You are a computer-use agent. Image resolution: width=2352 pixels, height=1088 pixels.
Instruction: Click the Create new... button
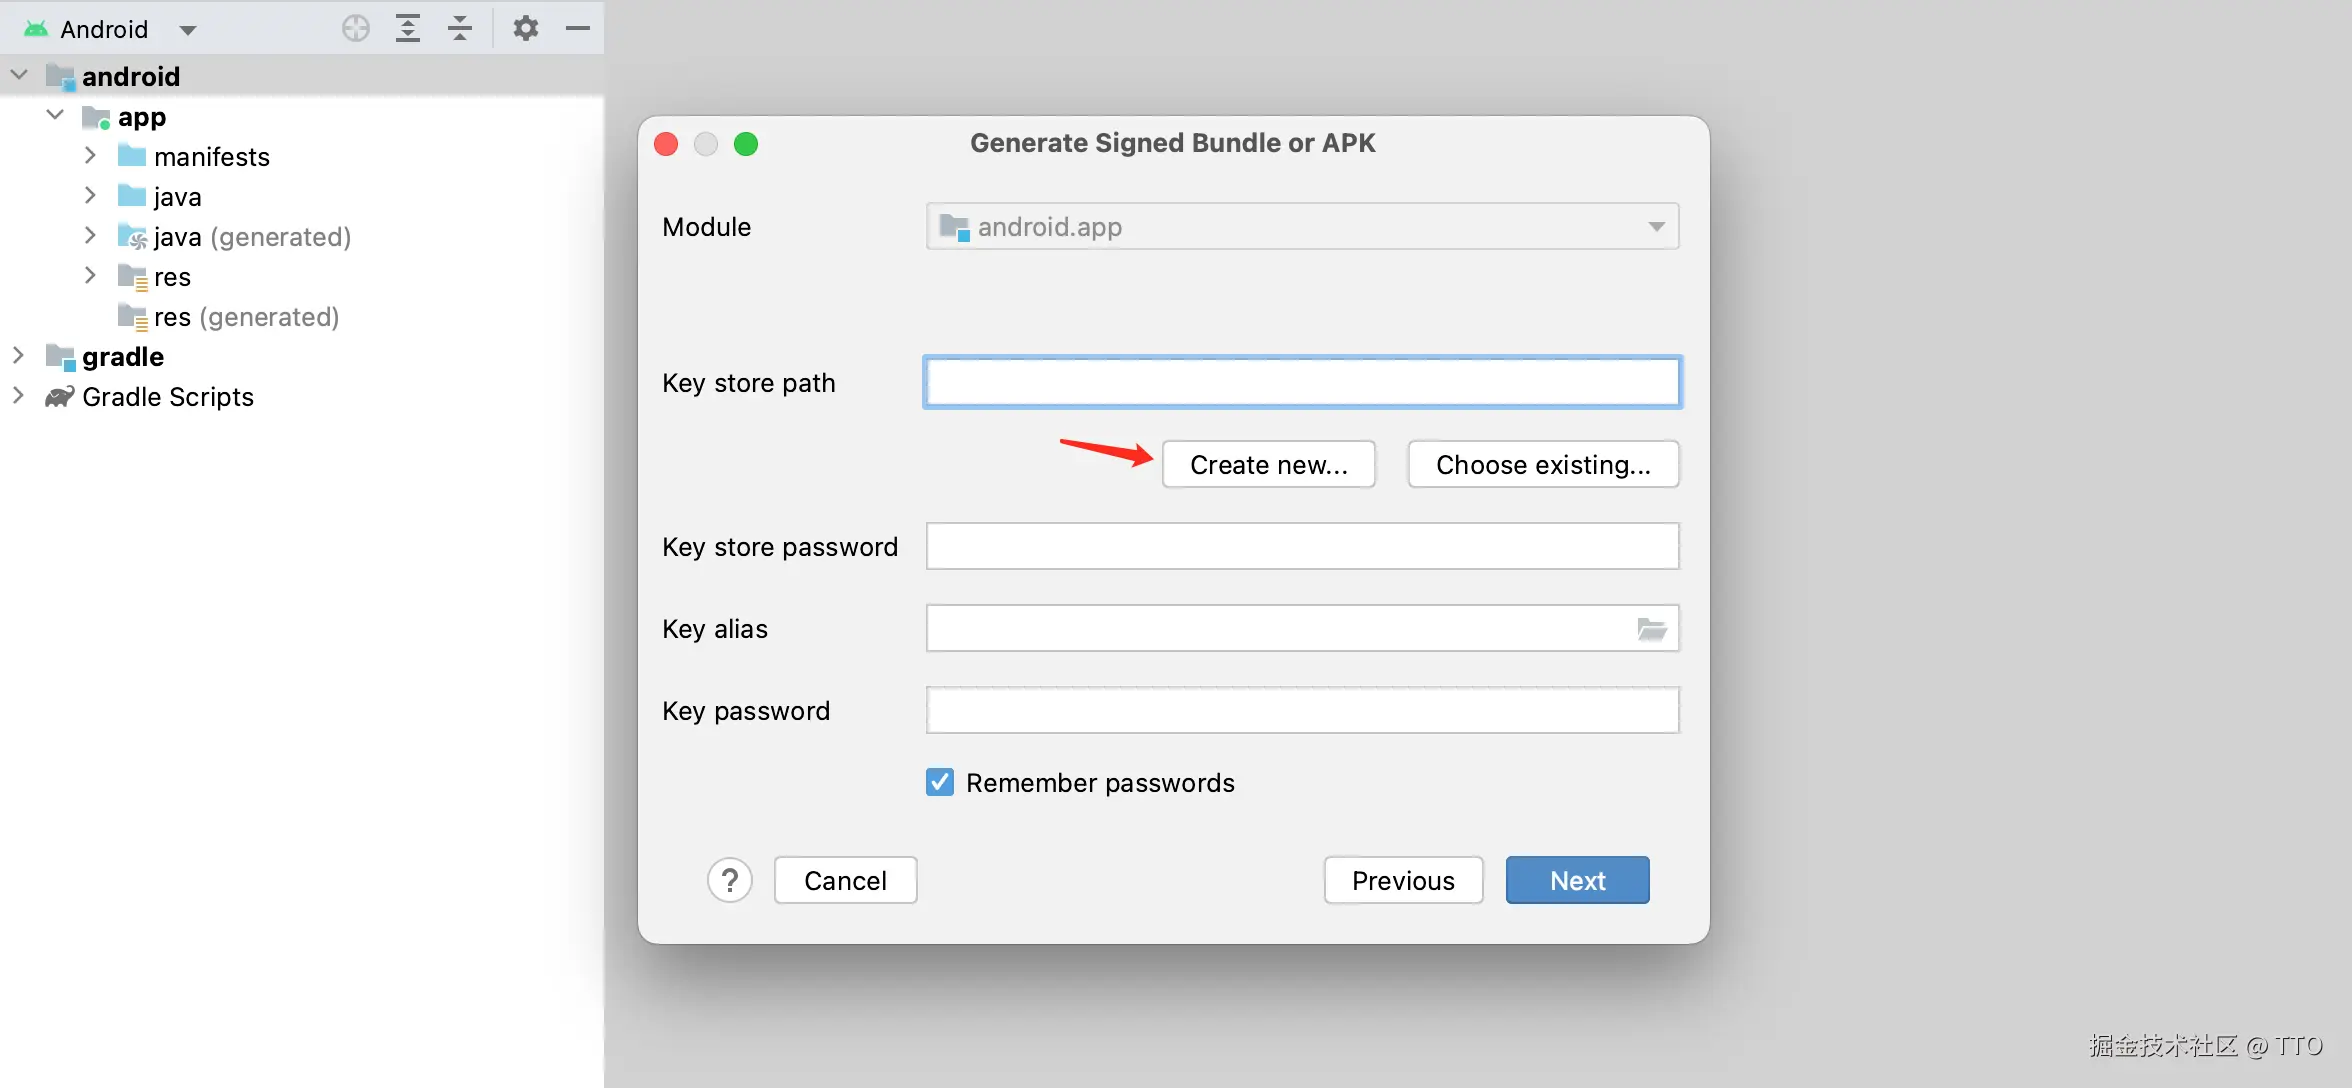pos(1268,465)
